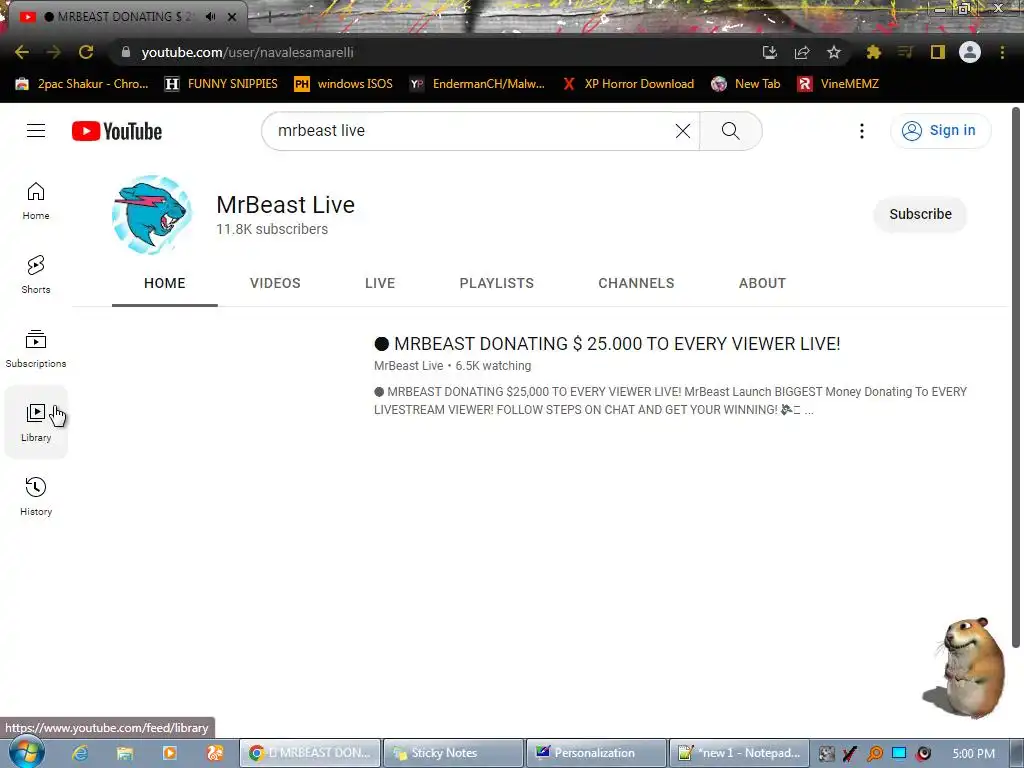The height and width of the screenshot is (768, 1024).
Task: Launch Internet Explorer from taskbar
Action: tap(80, 753)
